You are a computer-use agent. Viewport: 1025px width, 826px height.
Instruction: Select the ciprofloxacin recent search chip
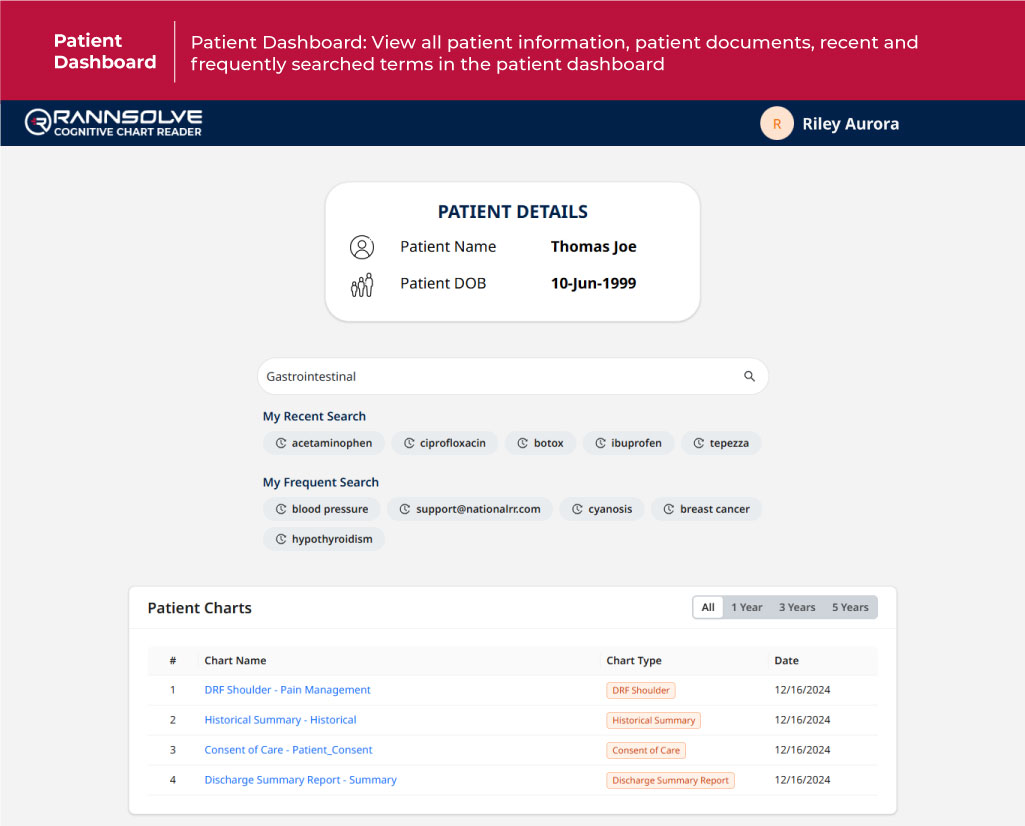coord(444,443)
